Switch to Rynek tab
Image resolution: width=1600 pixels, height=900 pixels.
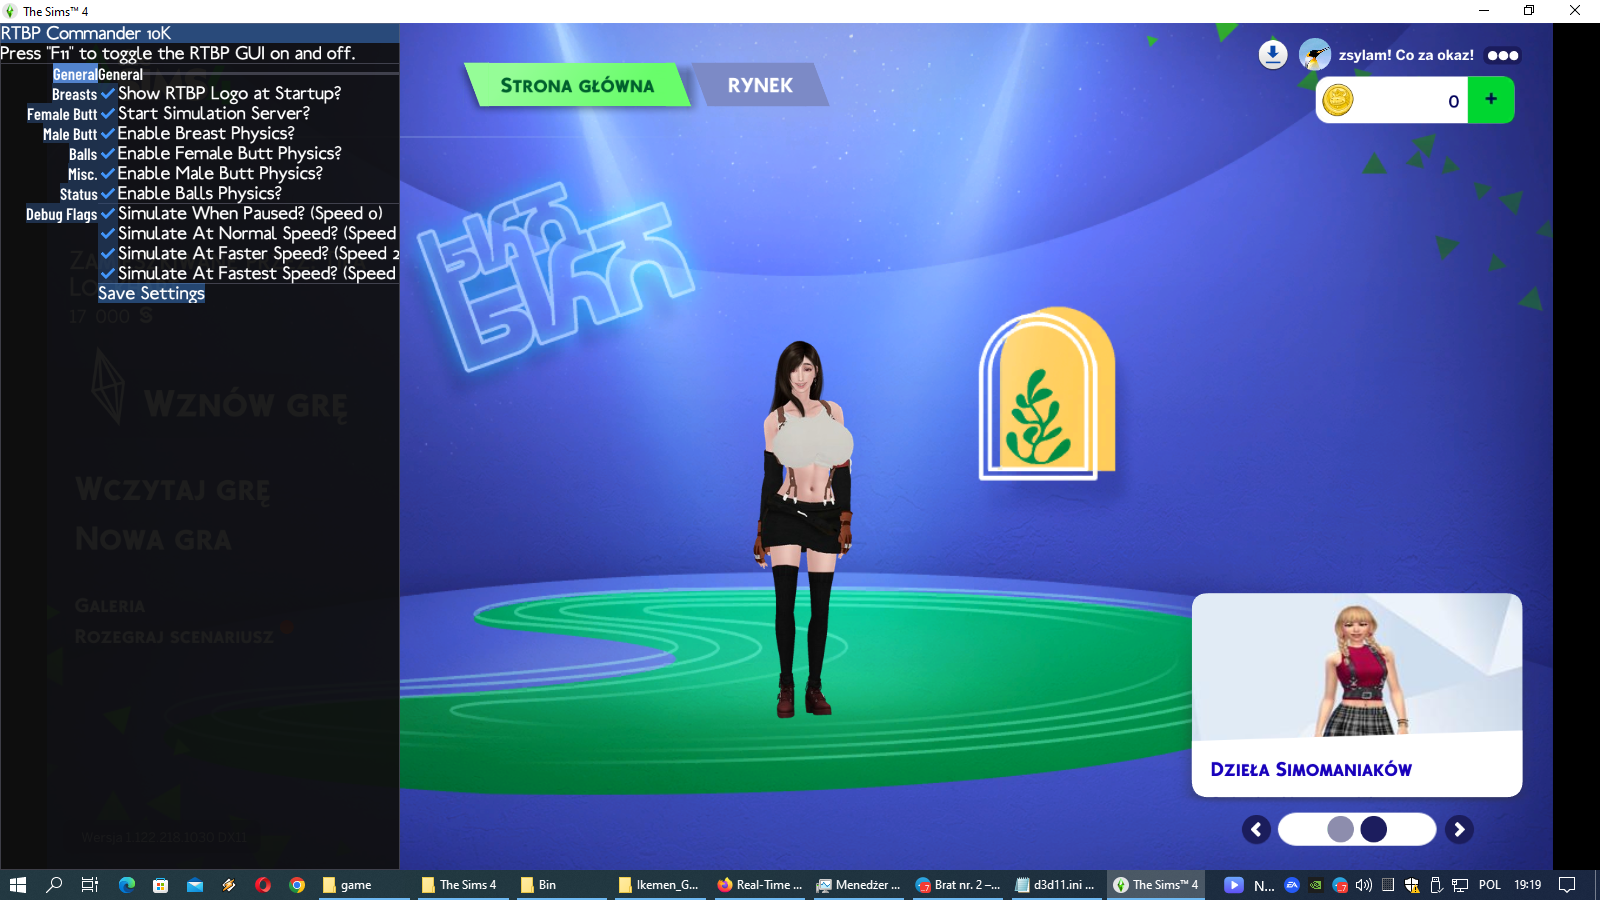(760, 85)
